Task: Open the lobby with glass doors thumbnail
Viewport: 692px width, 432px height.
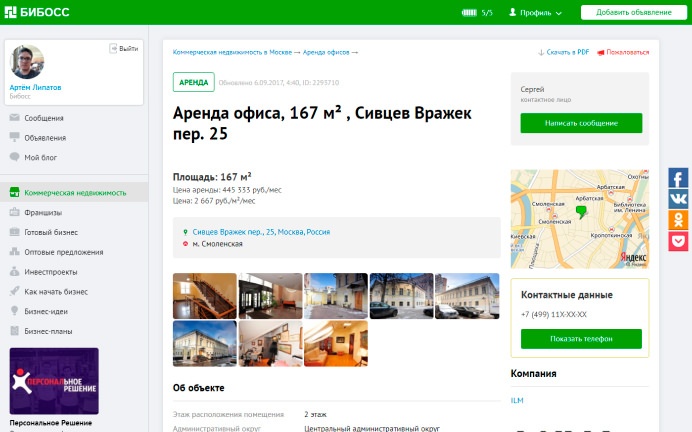Action: [x=271, y=296]
